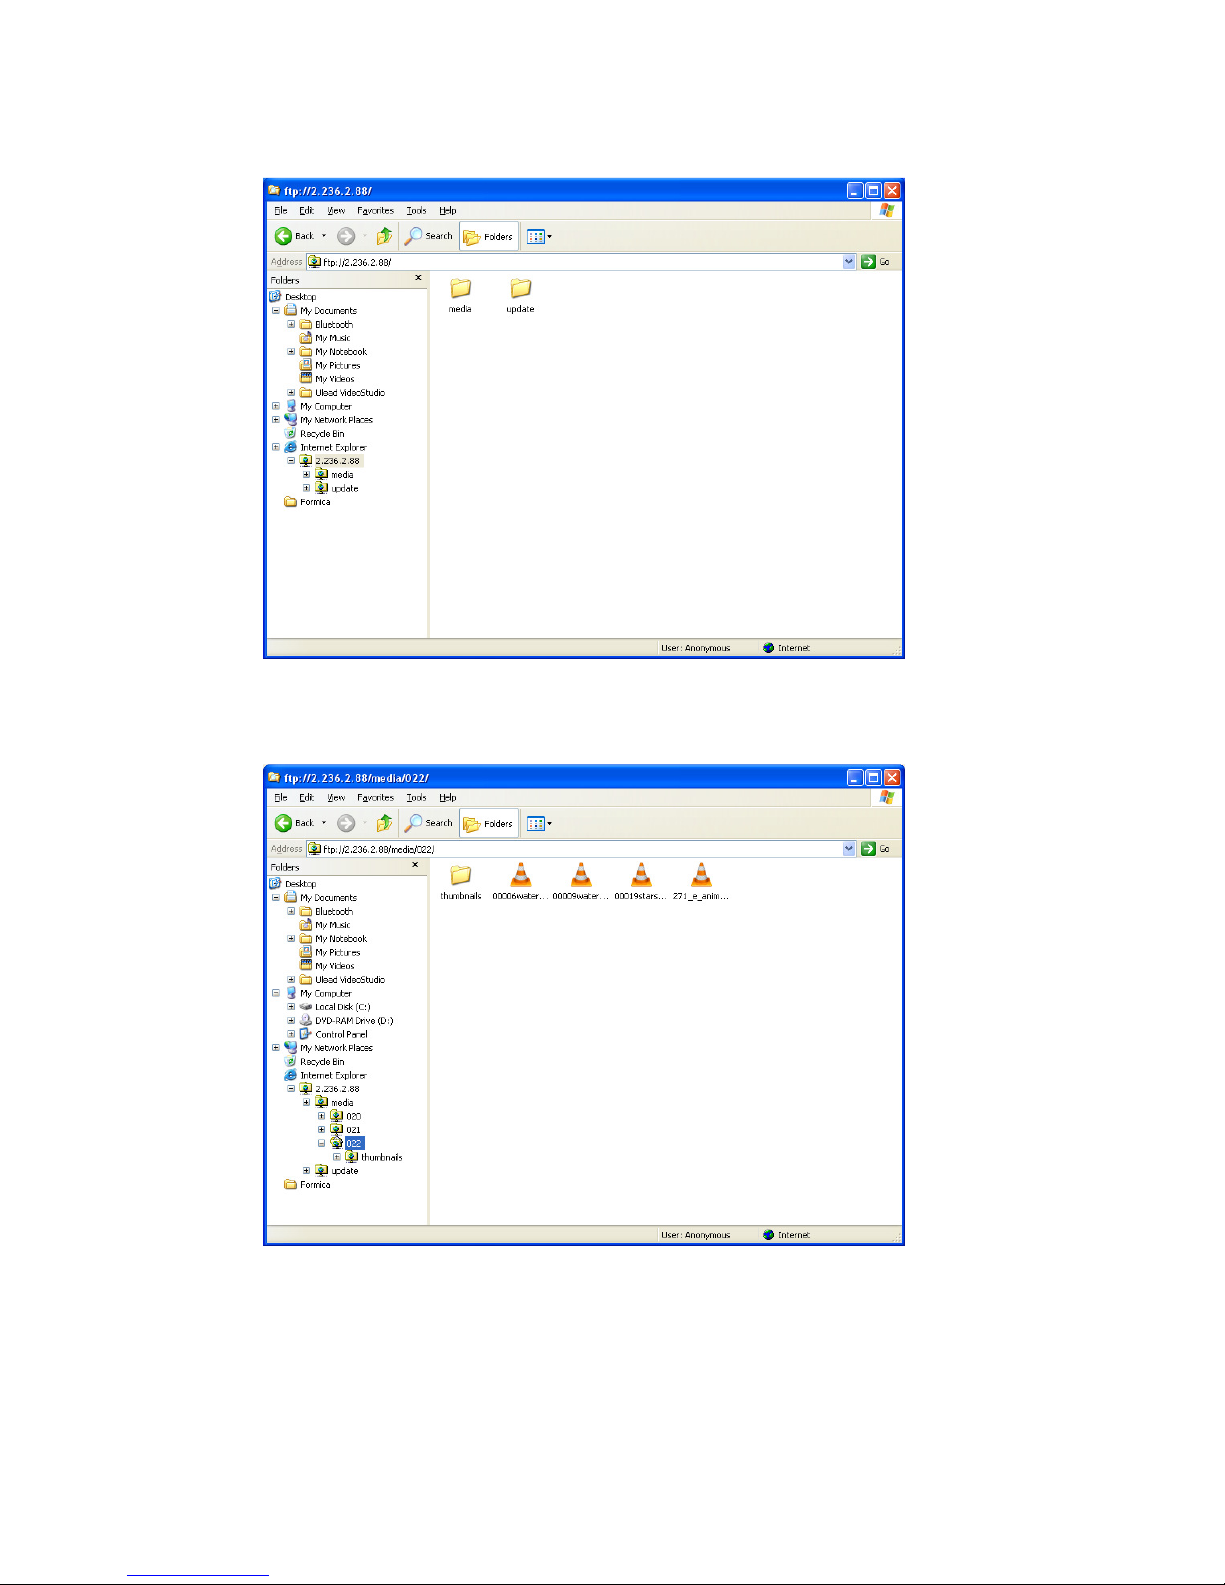Open File menu in root FTP window
This screenshot has width=1225, height=1585.
(x=281, y=210)
